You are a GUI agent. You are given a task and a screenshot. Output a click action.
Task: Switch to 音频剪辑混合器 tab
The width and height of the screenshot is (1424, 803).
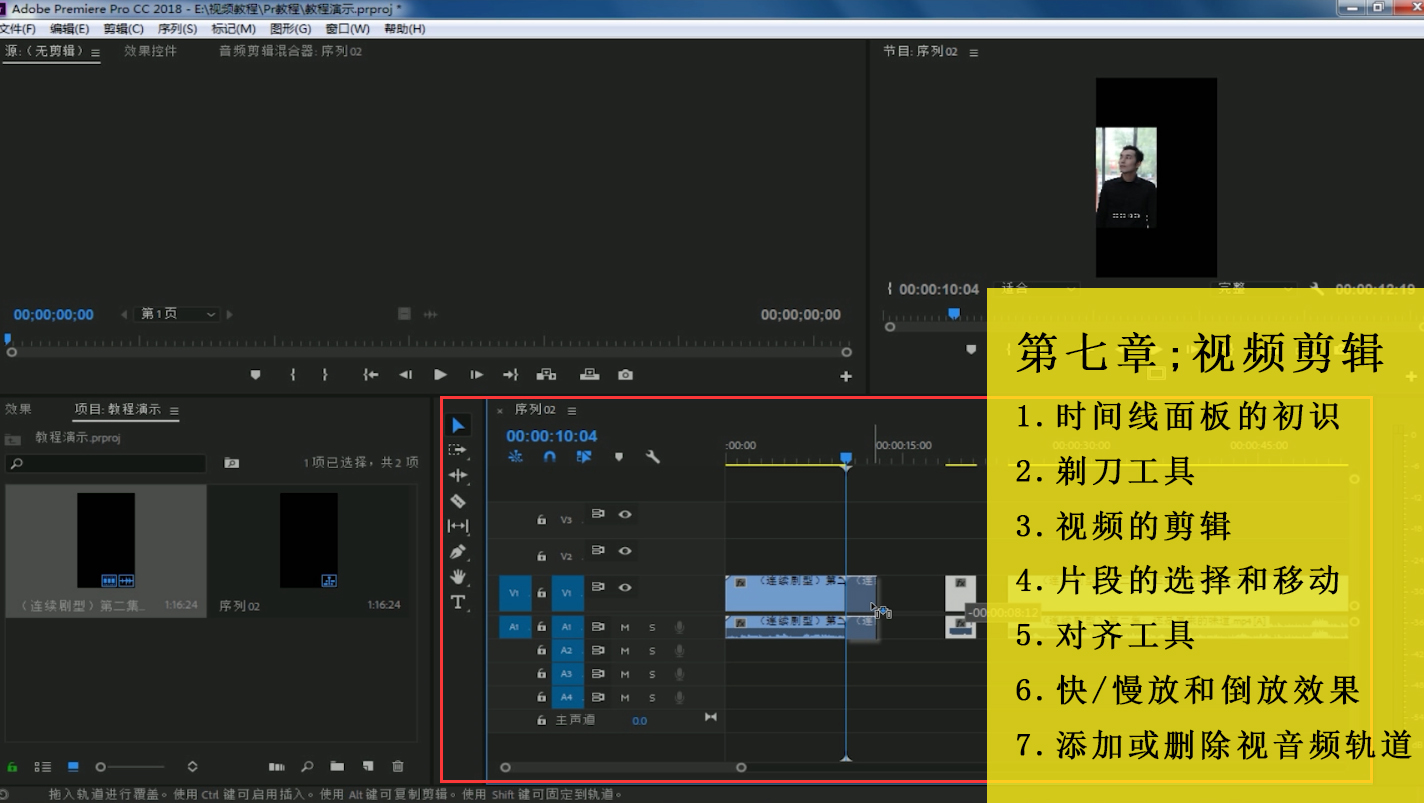pyautogui.click(x=290, y=51)
